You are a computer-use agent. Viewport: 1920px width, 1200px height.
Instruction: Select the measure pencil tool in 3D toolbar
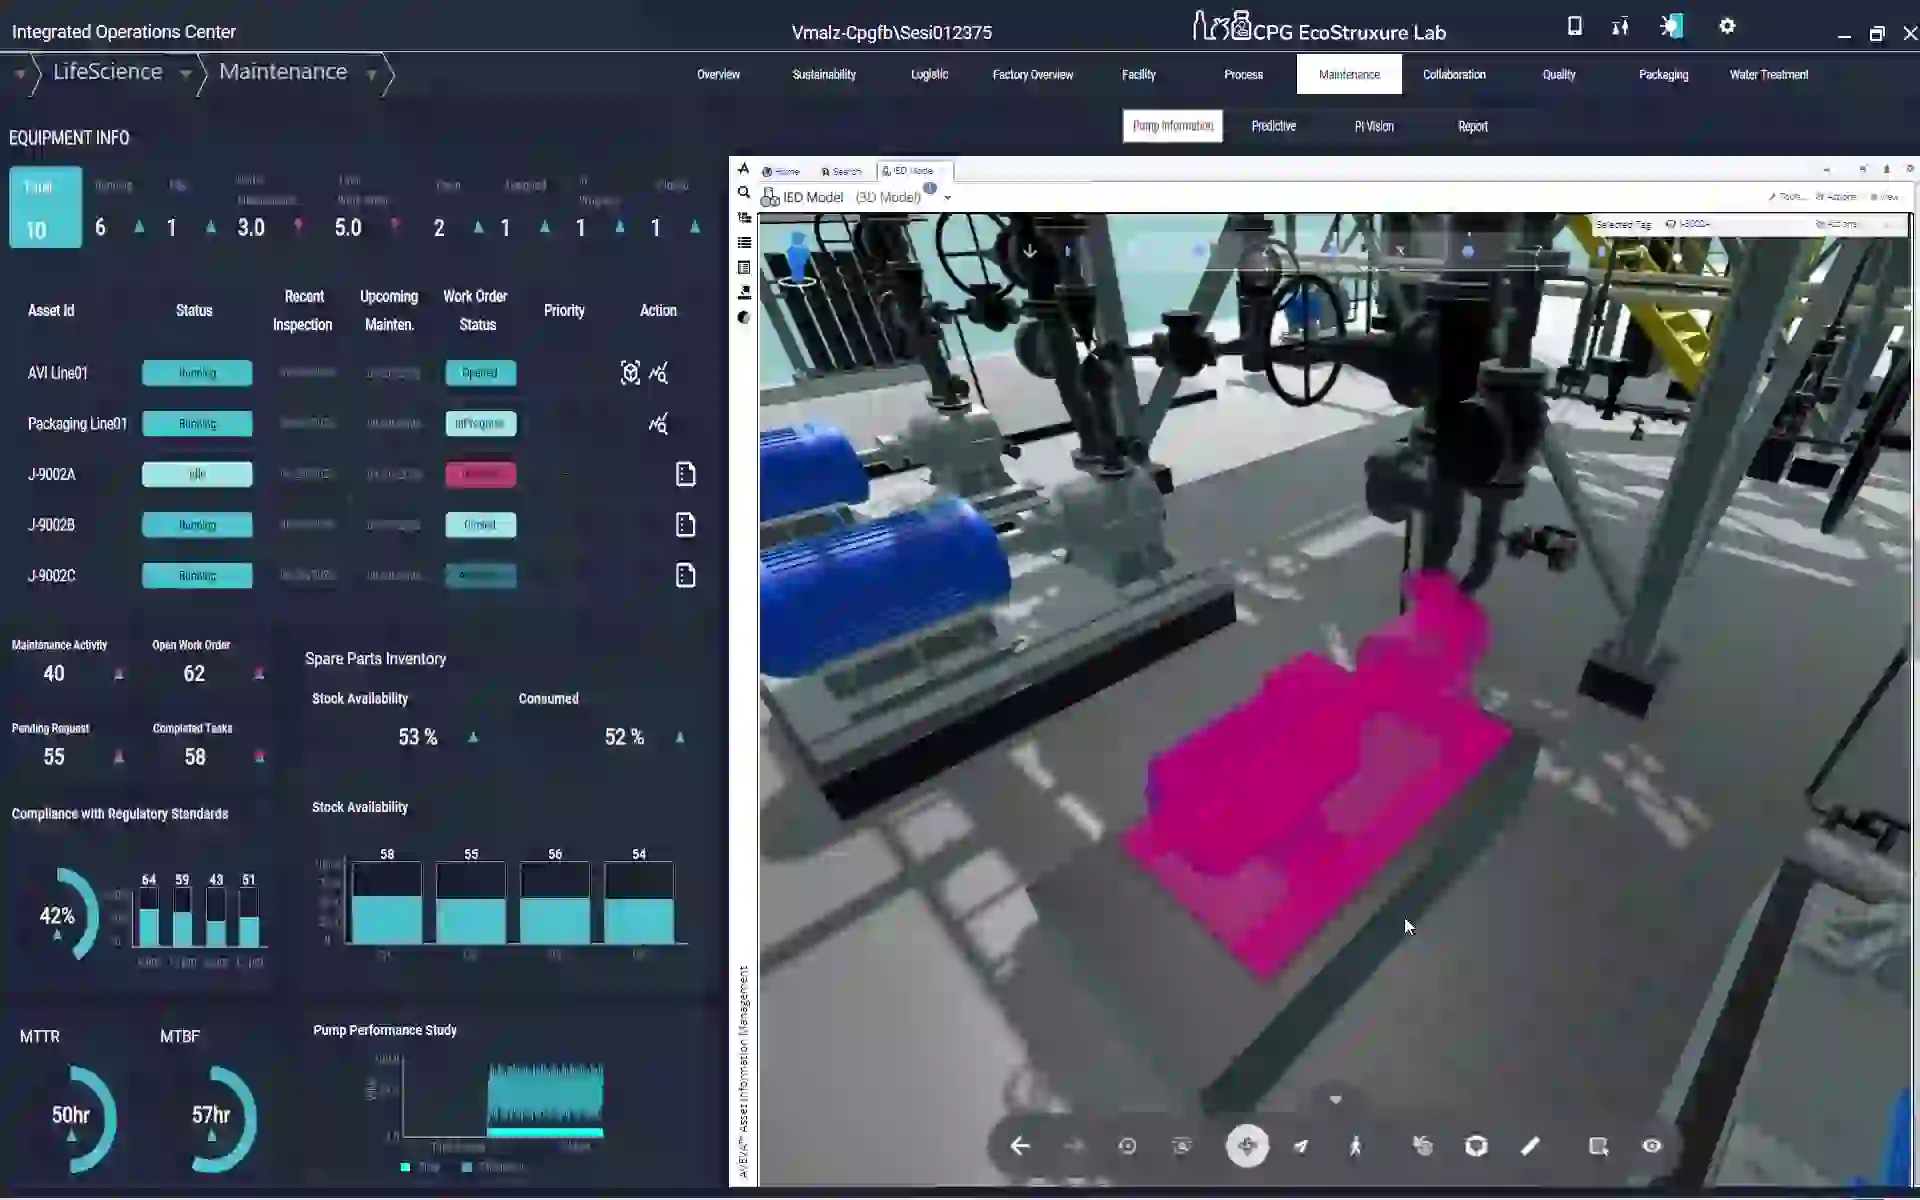(x=1530, y=1146)
